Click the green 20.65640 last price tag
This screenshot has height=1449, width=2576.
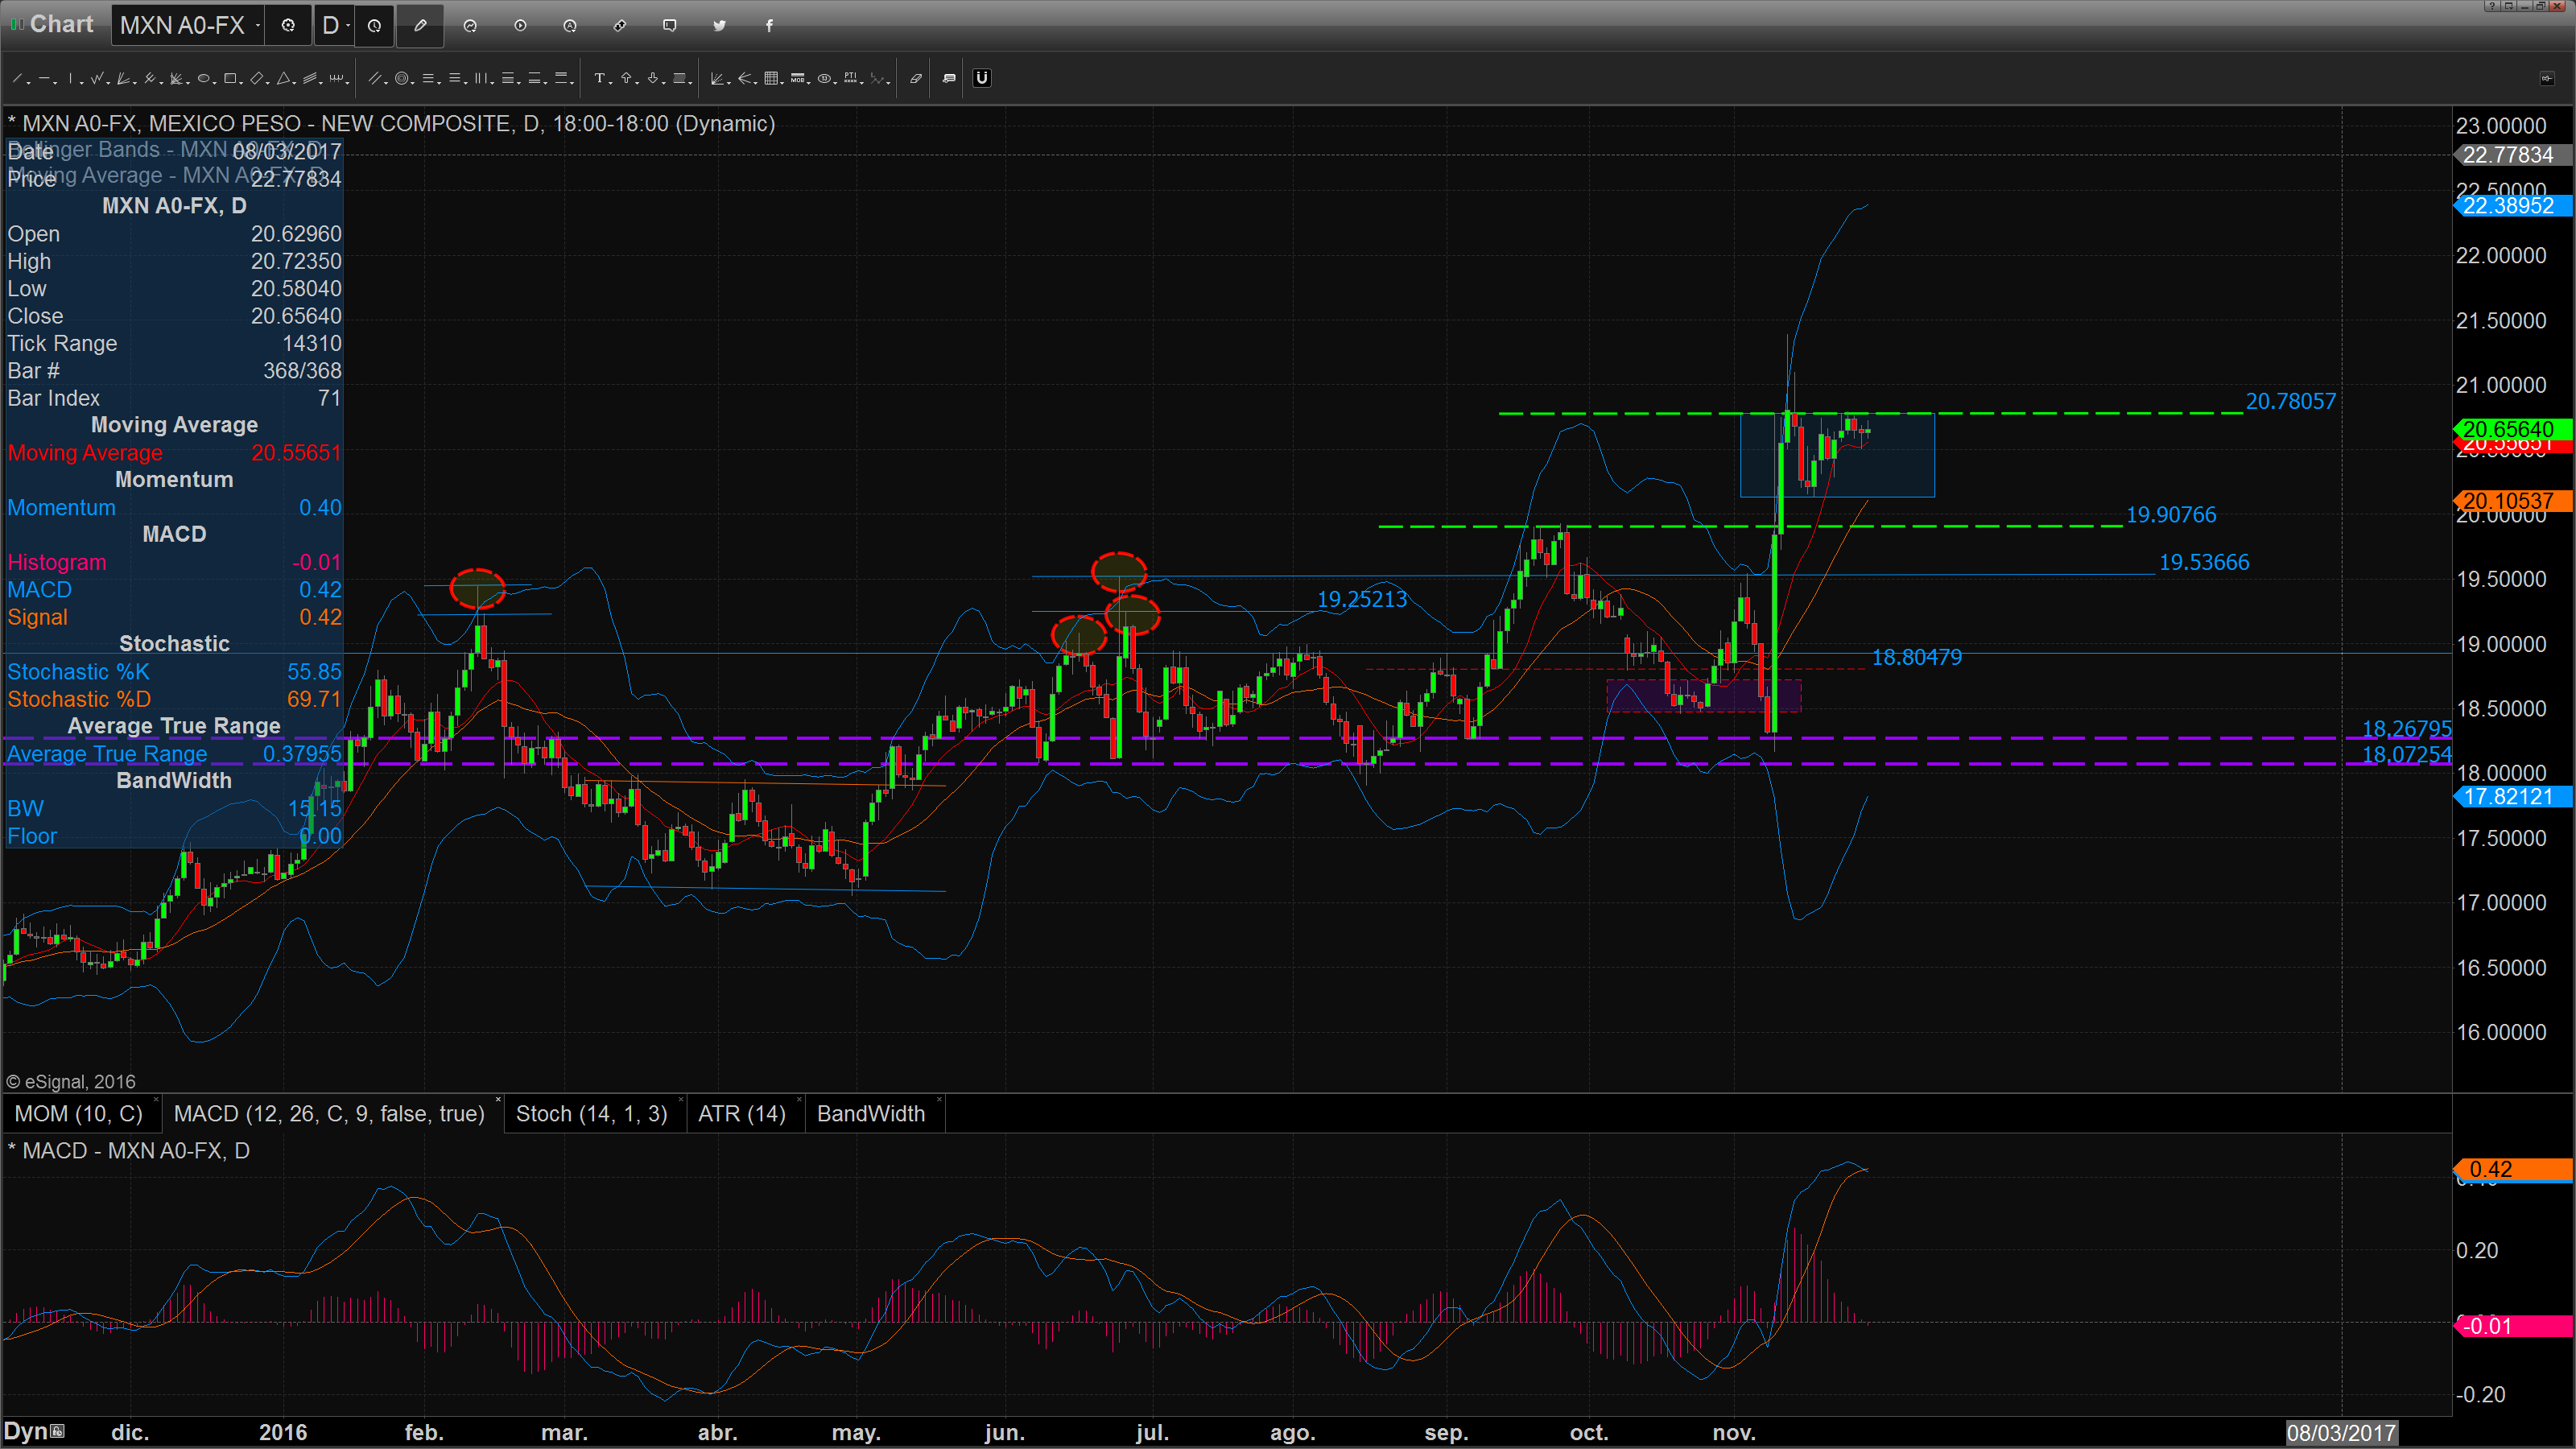pyautogui.click(x=2512, y=429)
